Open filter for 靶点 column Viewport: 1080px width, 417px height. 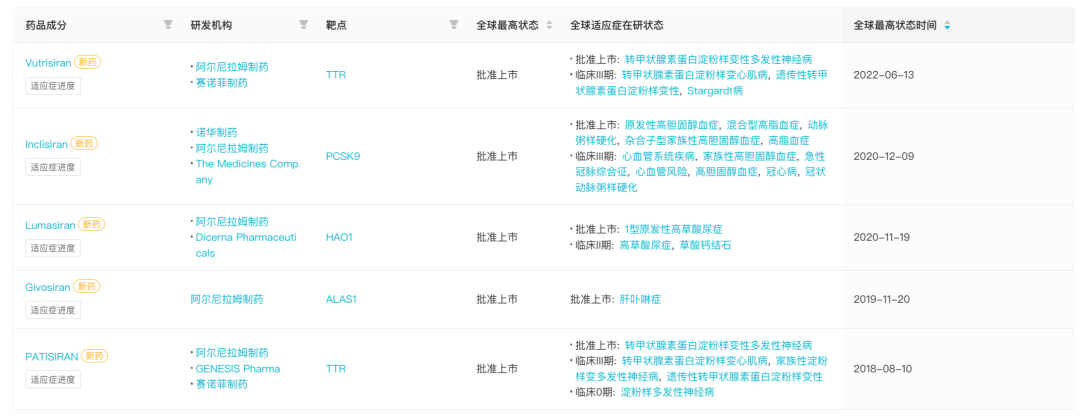coord(454,25)
